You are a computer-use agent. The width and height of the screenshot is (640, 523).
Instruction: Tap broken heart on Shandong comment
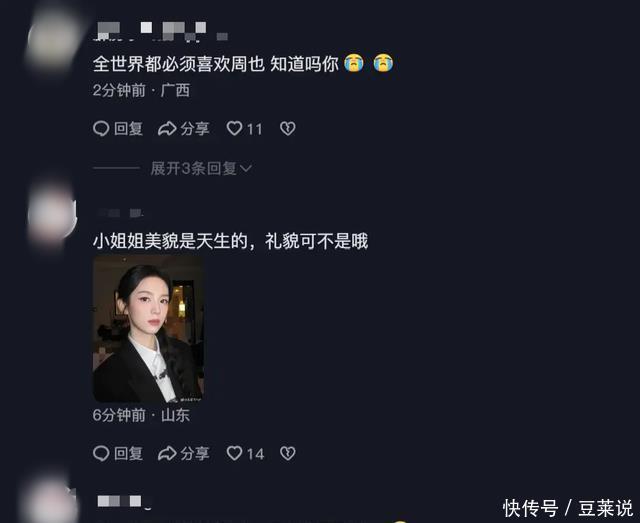[x=288, y=453]
